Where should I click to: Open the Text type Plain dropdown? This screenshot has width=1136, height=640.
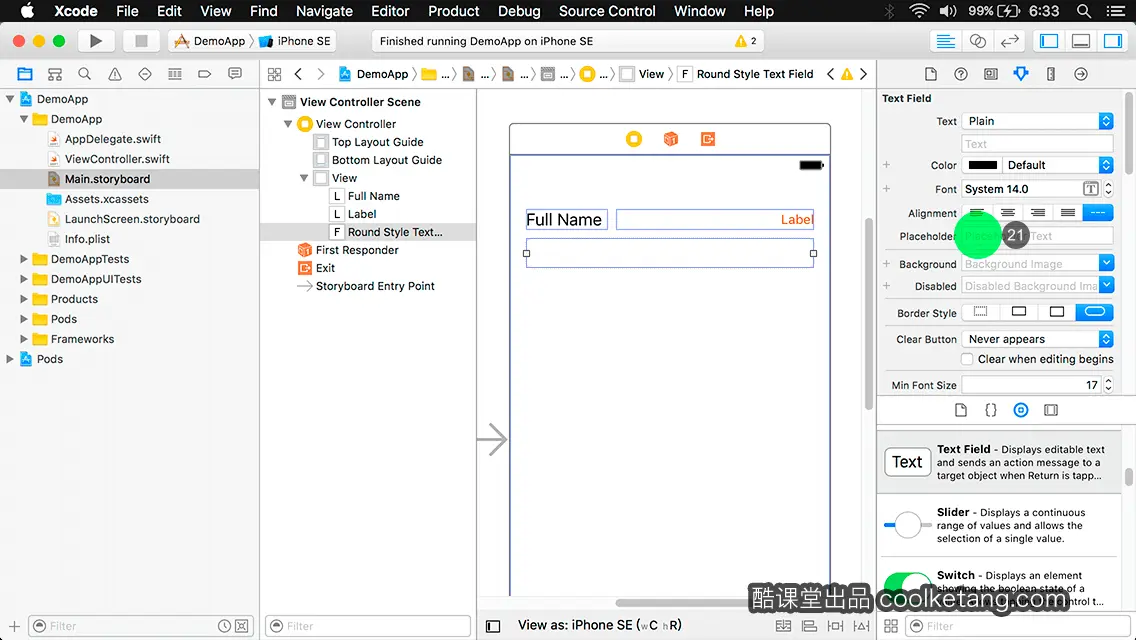(1037, 121)
